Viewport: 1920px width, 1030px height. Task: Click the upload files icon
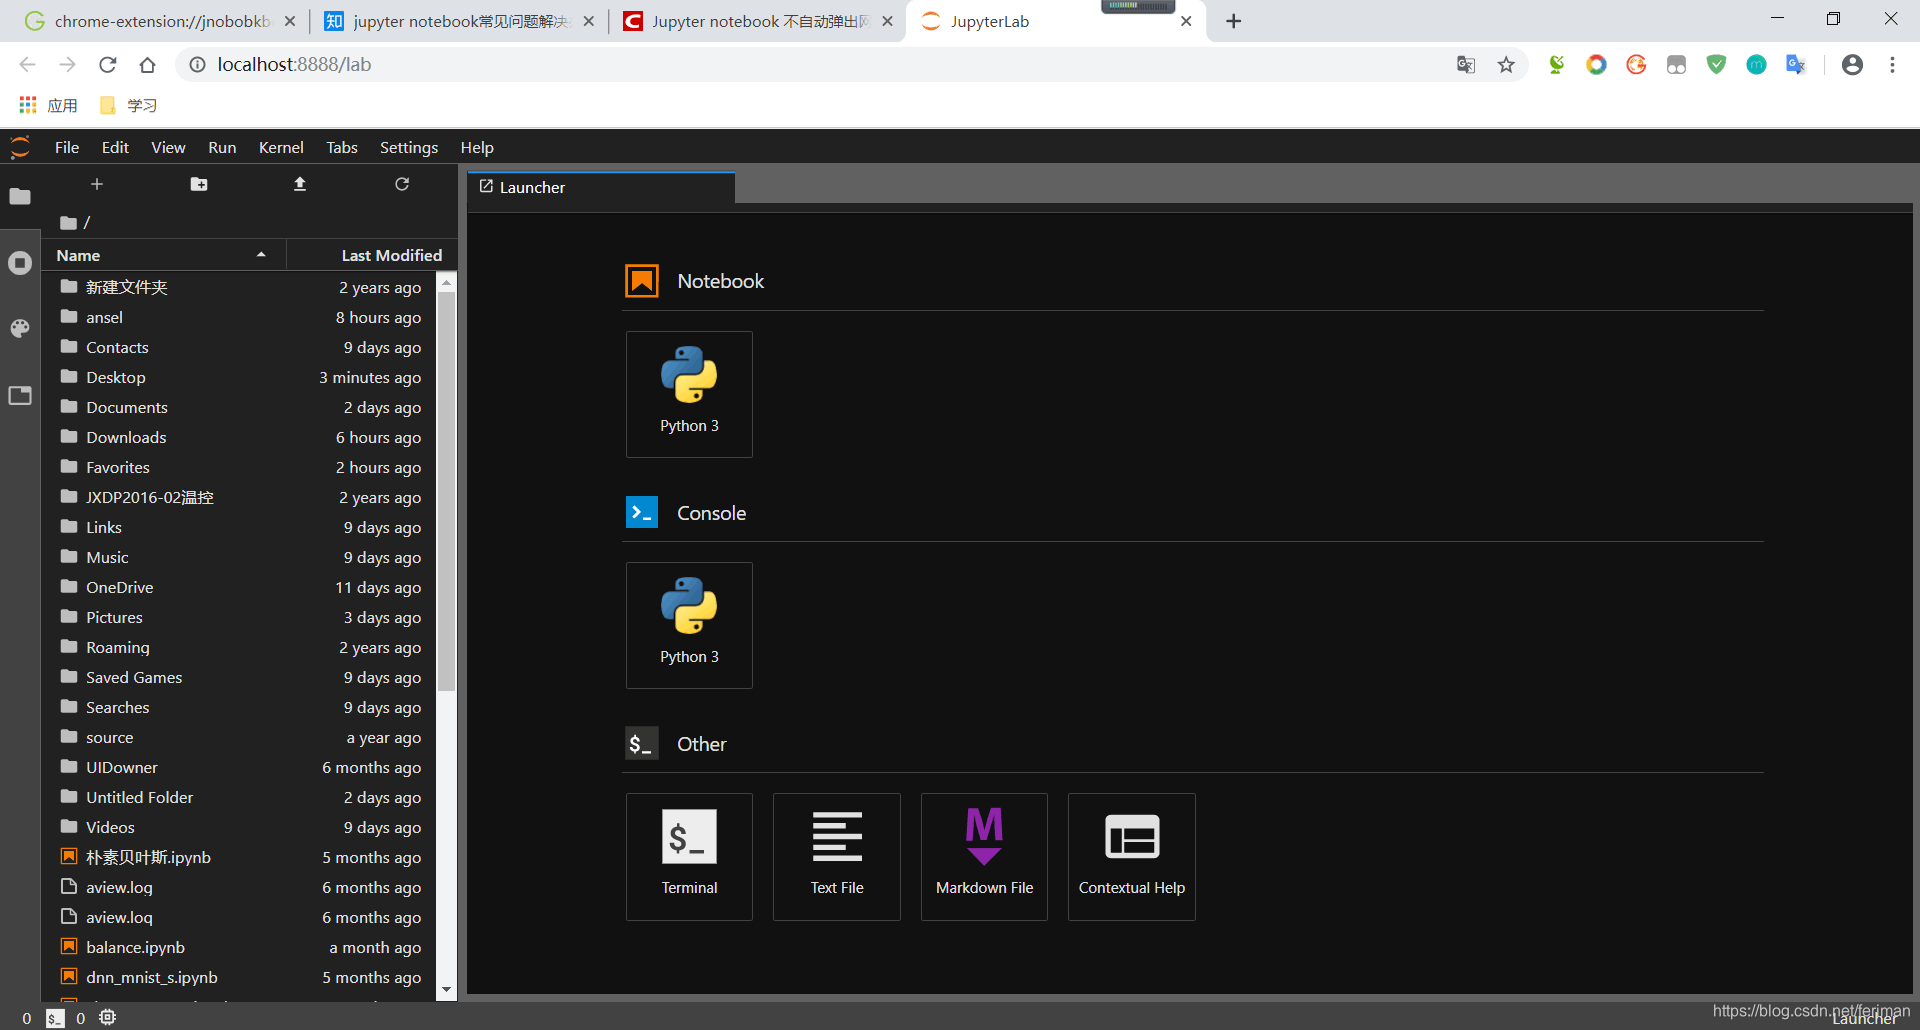[300, 184]
